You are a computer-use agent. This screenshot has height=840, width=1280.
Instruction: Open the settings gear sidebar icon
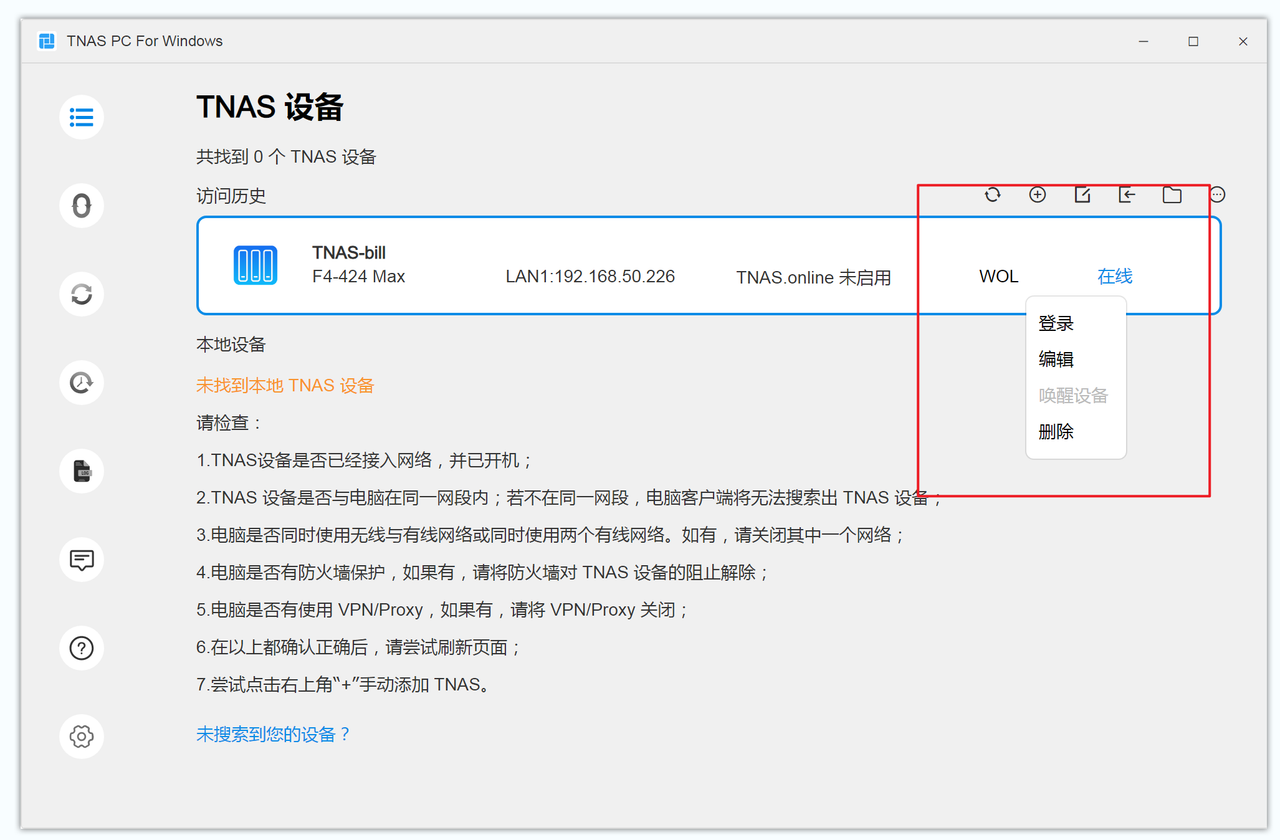pos(82,737)
